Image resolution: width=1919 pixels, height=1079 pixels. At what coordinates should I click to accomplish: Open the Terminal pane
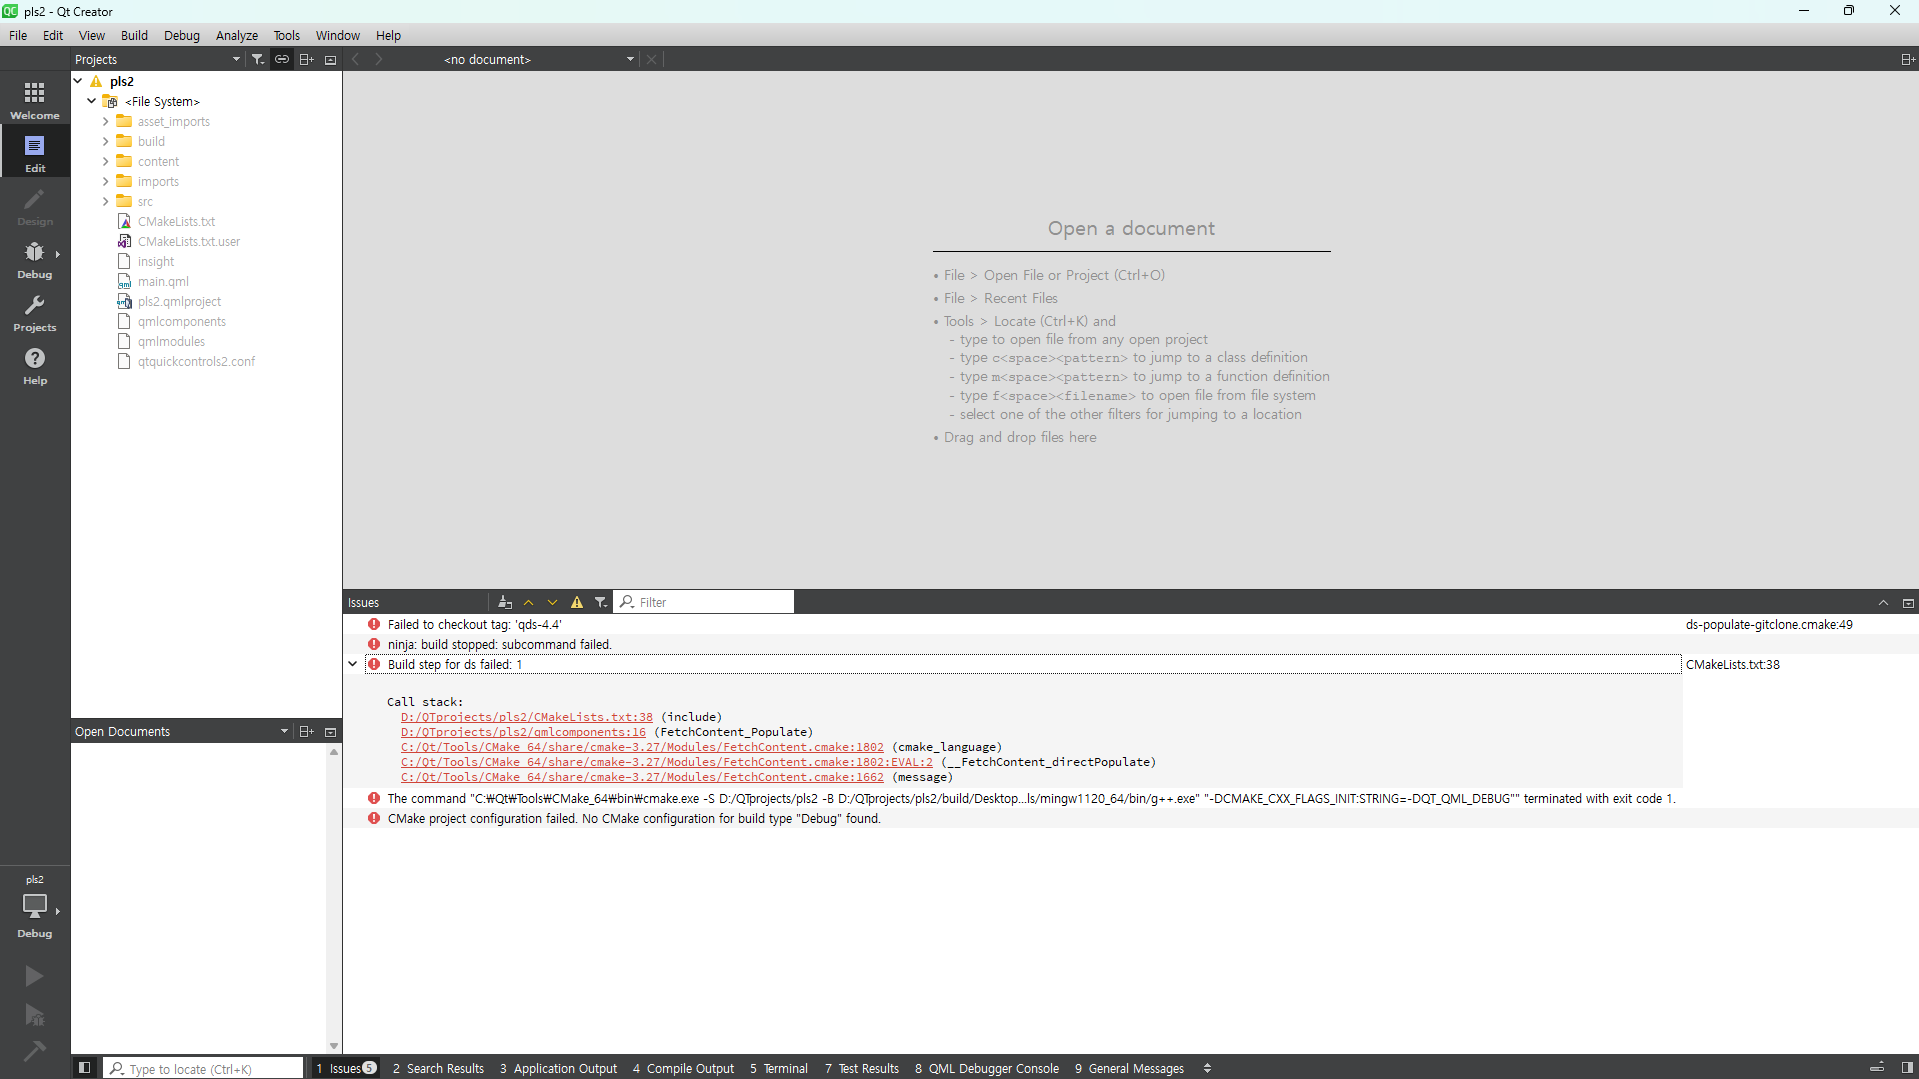779,1068
